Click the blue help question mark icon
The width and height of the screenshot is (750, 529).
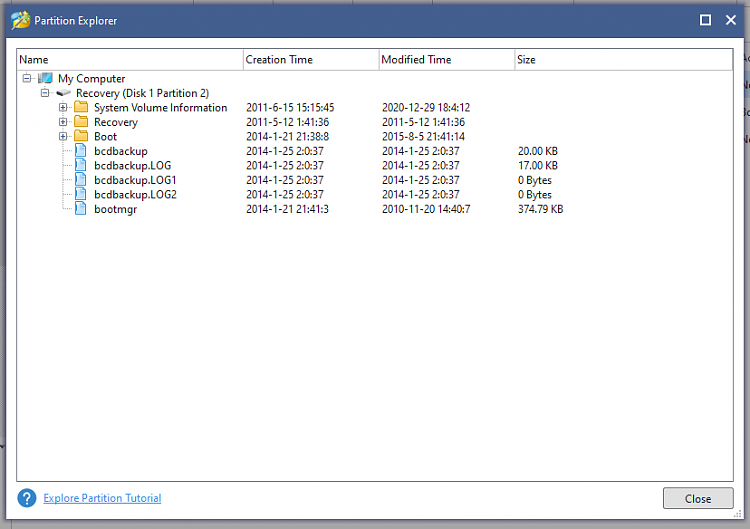point(27,498)
